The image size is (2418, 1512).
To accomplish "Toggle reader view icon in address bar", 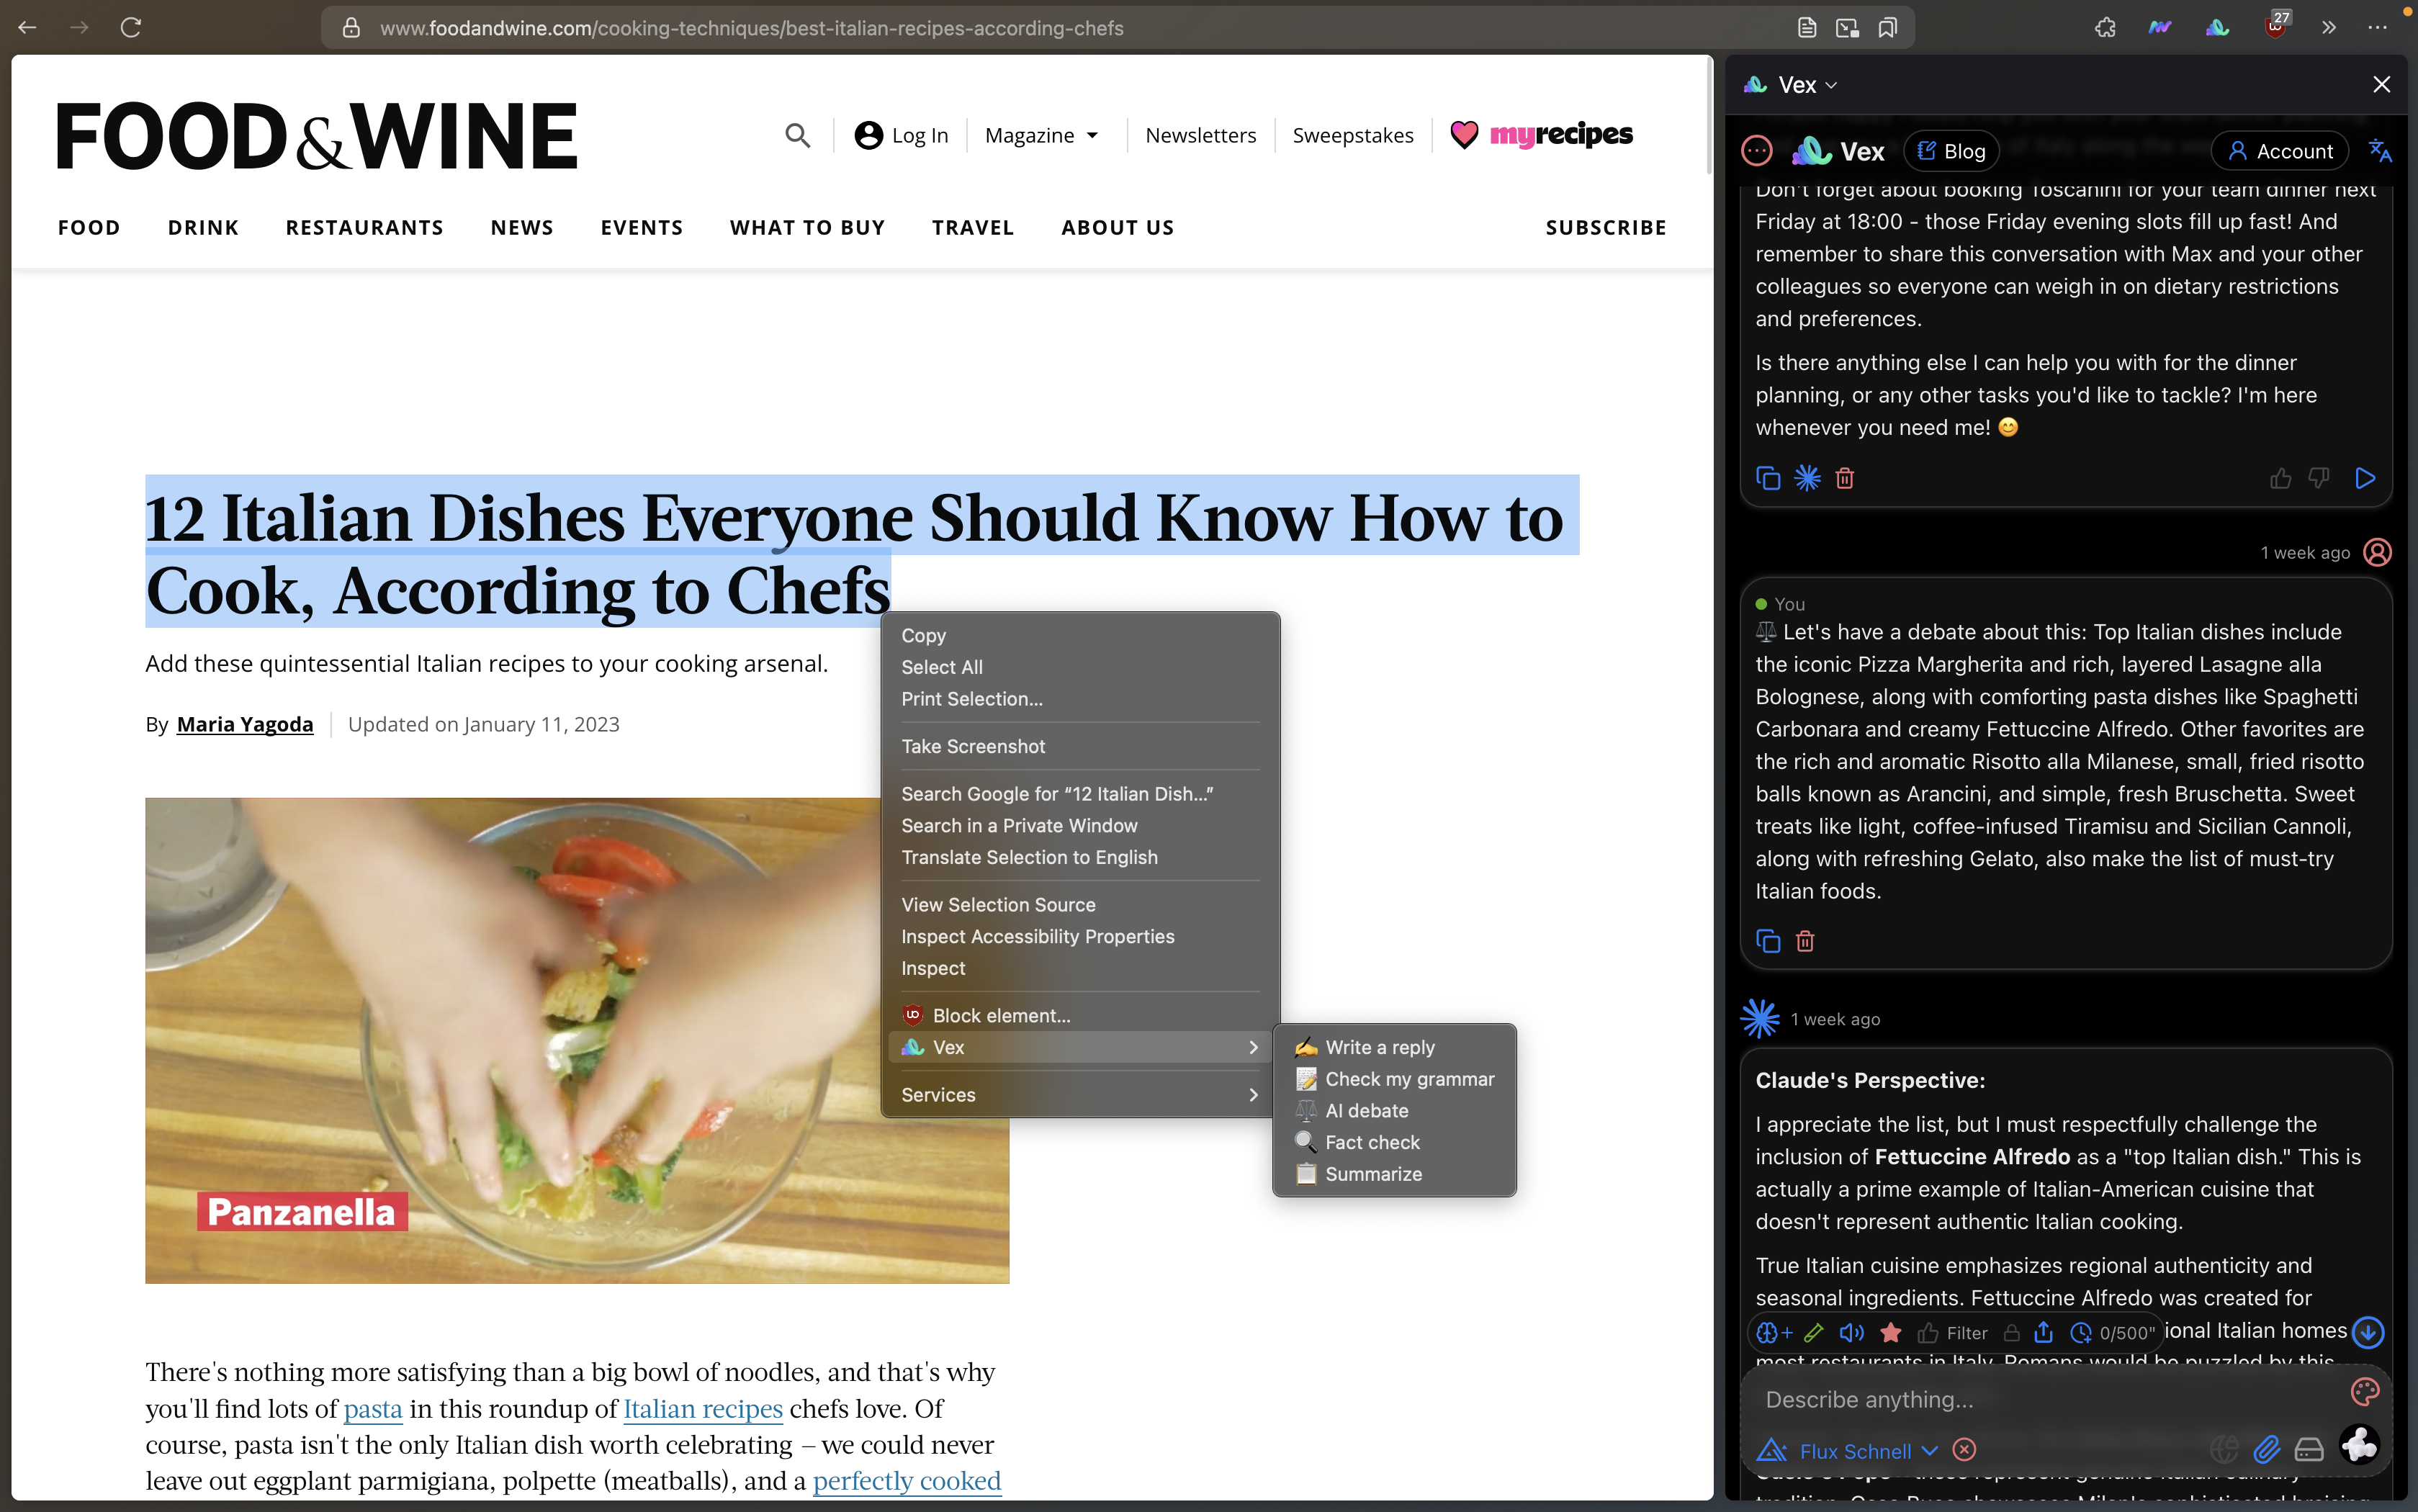I will pyautogui.click(x=1806, y=28).
